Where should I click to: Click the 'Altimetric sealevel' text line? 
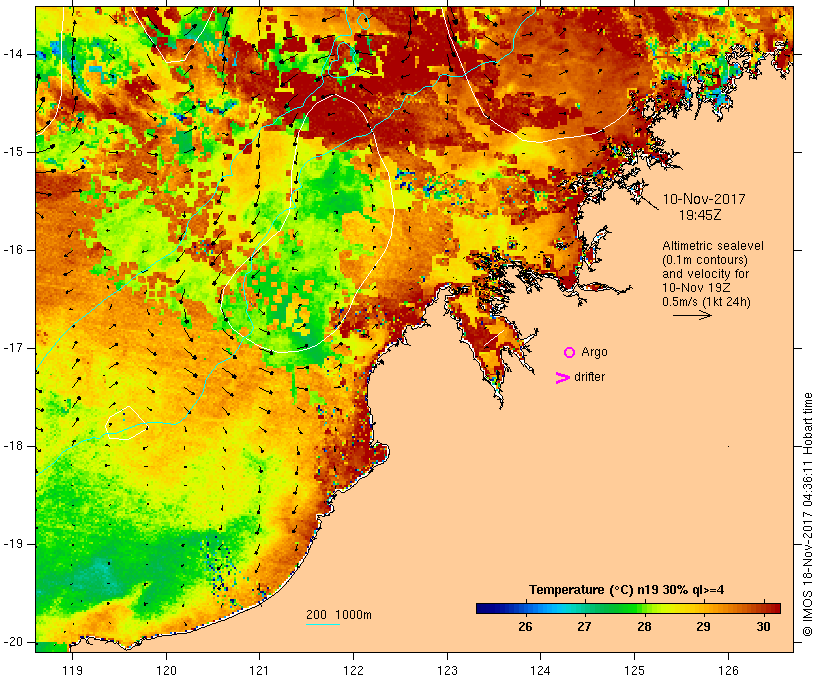pos(713,246)
